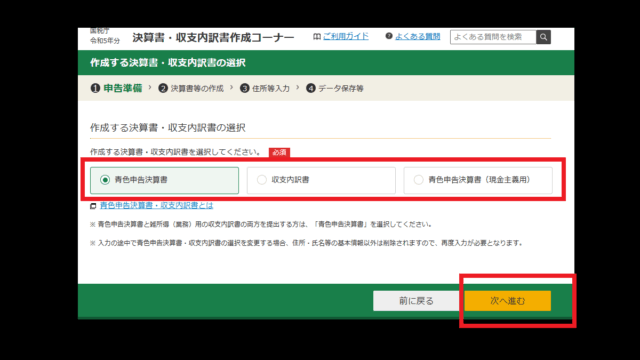The image size is (640, 360).
Task: Click step 1 申告準備 in progress bar
Action: [x=116, y=88]
